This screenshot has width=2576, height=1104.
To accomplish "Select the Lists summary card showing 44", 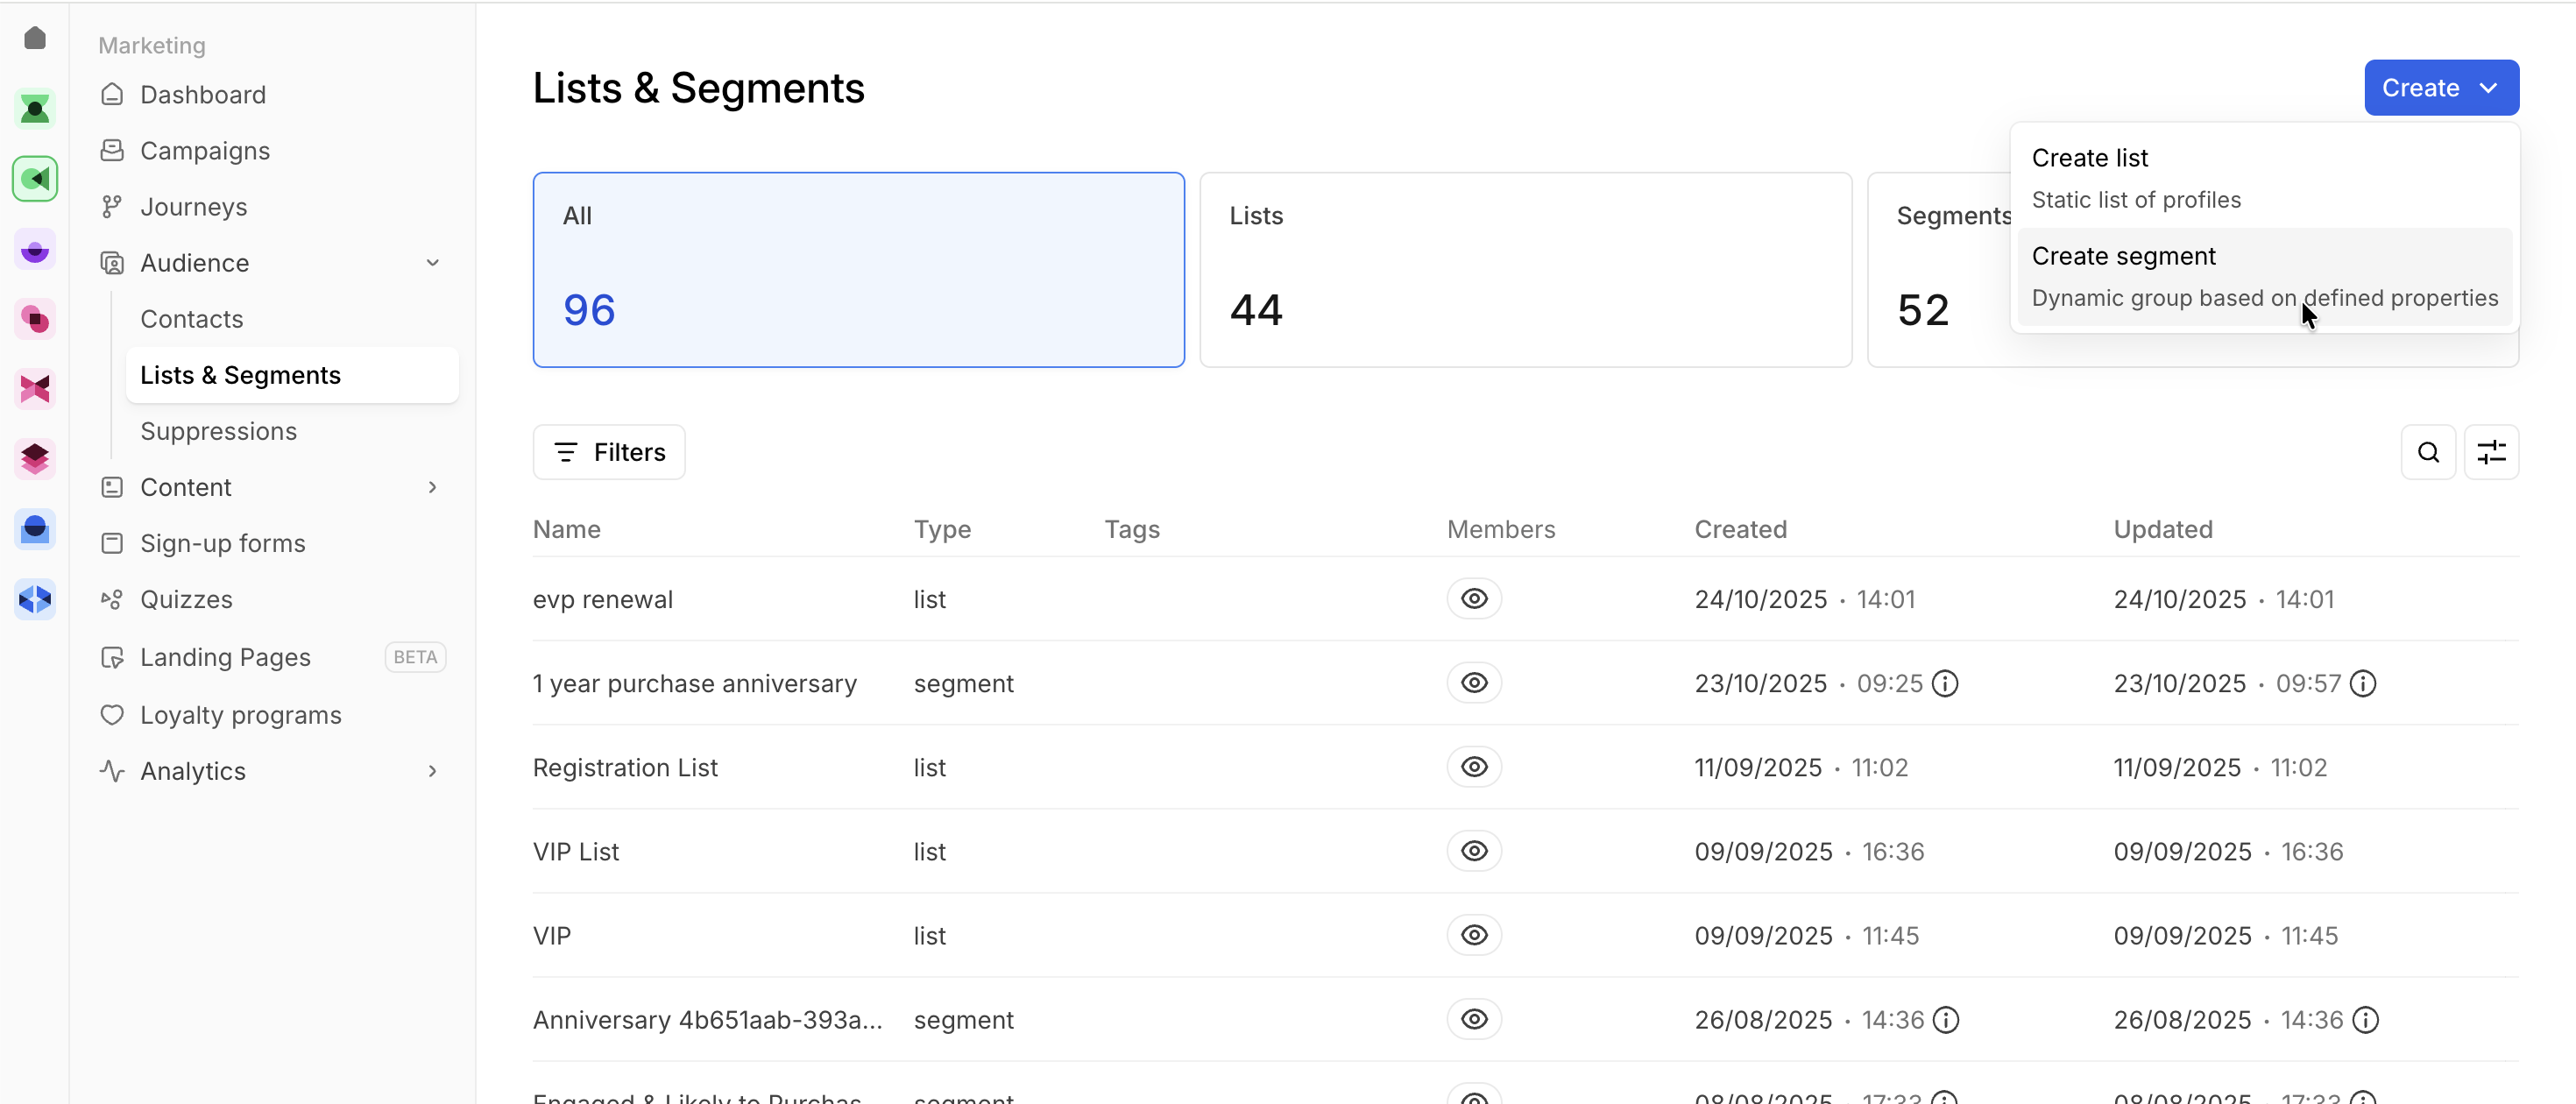I will pos(1524,269).
